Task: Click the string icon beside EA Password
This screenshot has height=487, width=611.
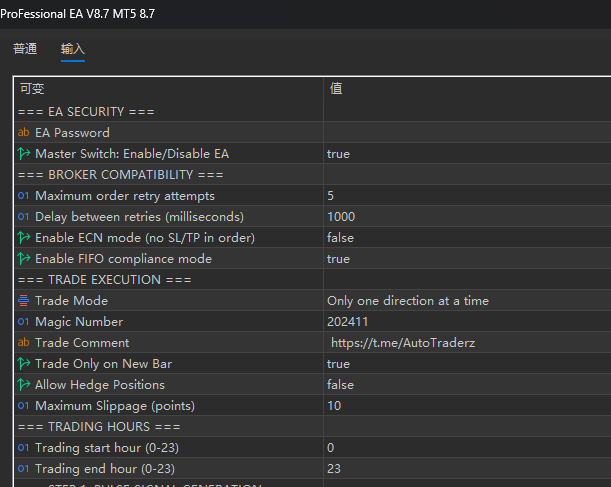Action: tap(24, 133)
